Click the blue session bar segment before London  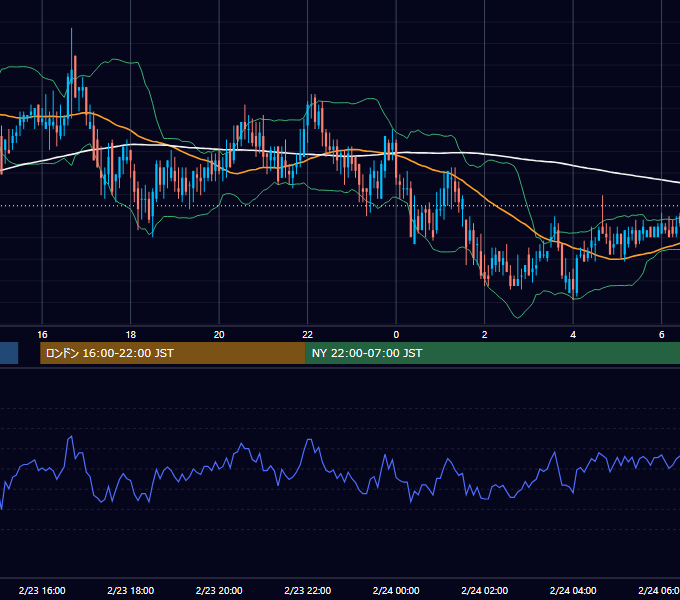pos(9,353)
